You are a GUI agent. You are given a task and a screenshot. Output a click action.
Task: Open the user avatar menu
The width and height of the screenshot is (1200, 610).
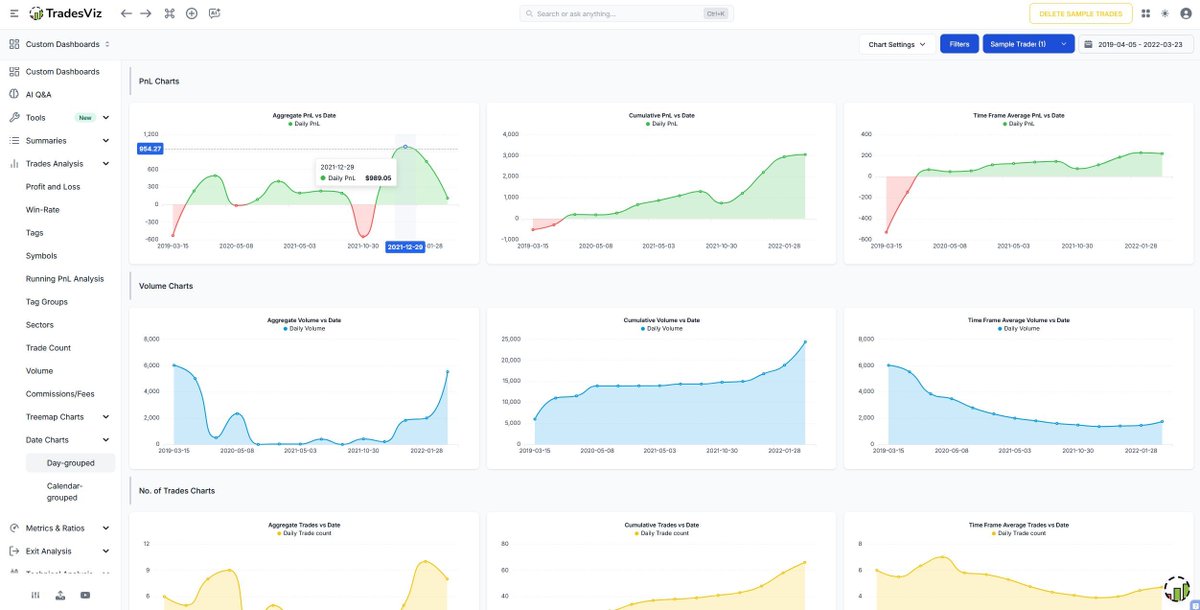(1184, 14)
